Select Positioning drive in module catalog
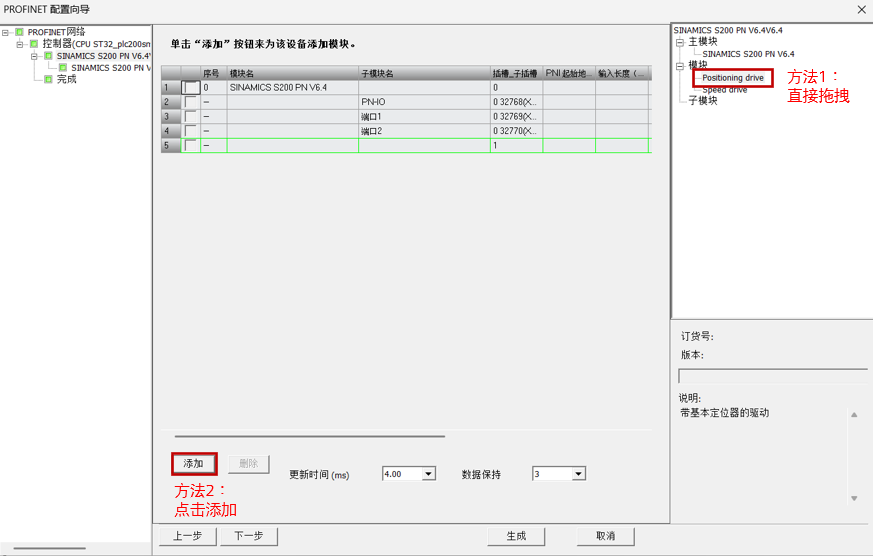This screenshot has height=557, width=875. click(x=733, y=78)
